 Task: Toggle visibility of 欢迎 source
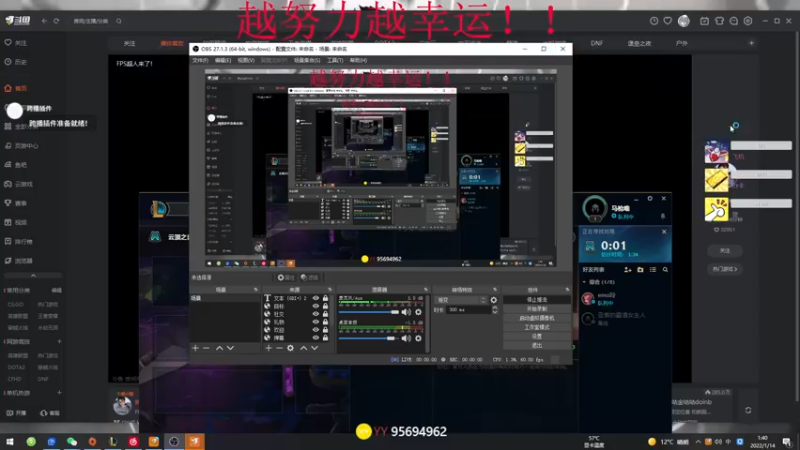coord(316,330)
